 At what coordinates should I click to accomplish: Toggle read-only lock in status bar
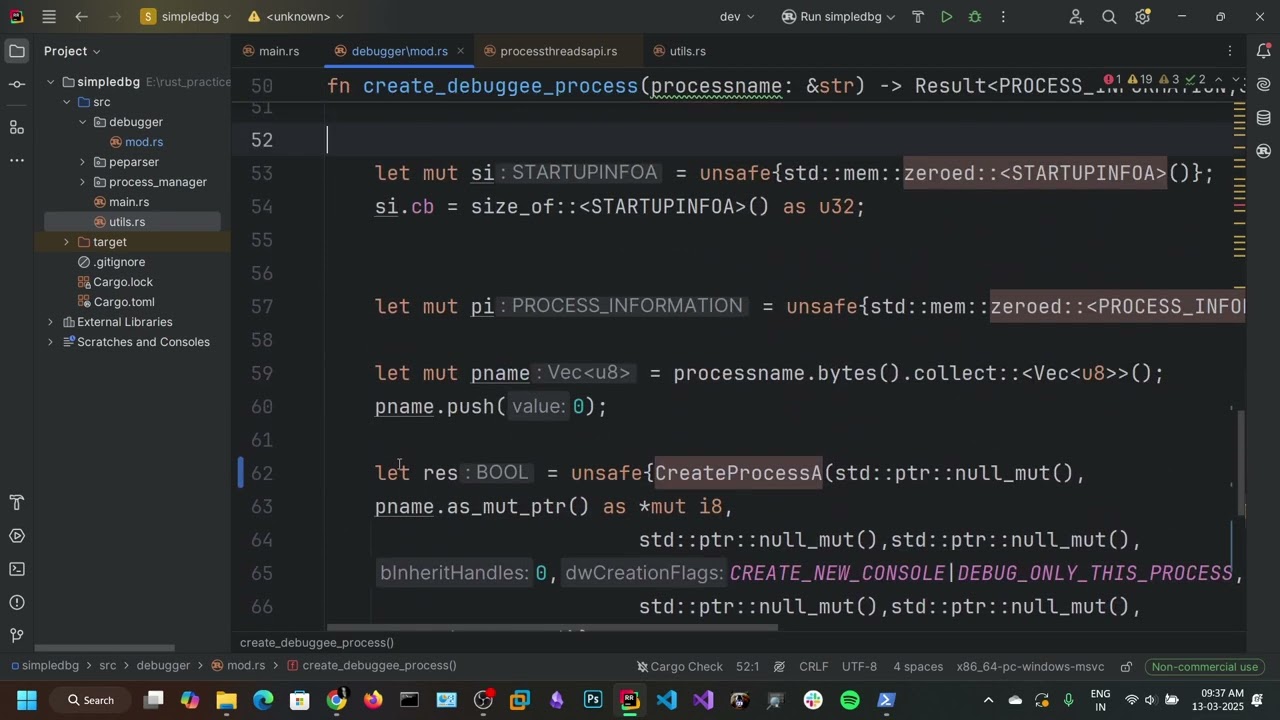[x=1126, y=667]
